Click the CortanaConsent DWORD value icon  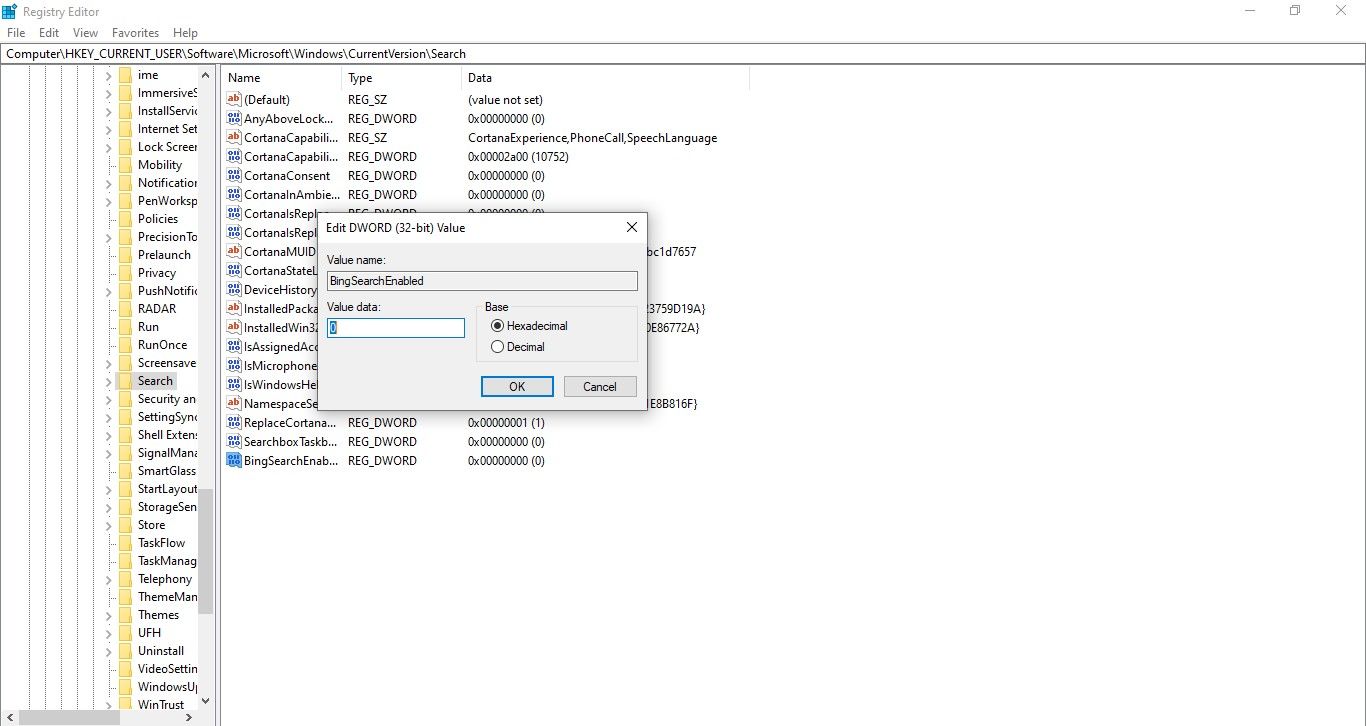pyautogui.click(x=234, y=176)
